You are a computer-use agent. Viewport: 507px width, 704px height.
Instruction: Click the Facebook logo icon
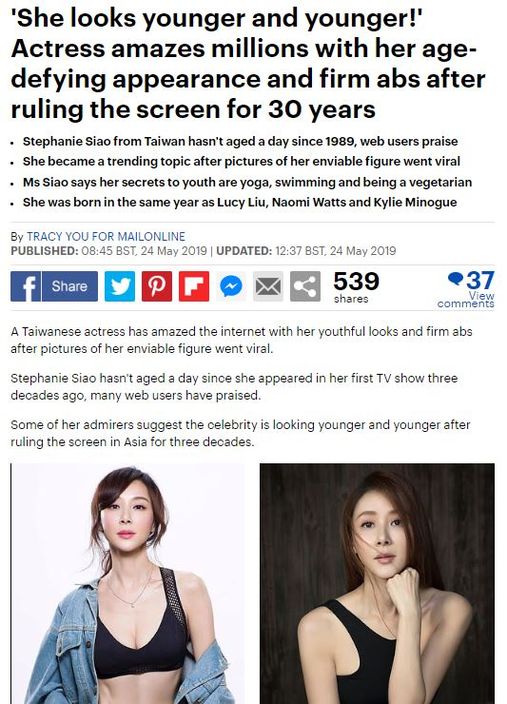click(x=26, y=286)
